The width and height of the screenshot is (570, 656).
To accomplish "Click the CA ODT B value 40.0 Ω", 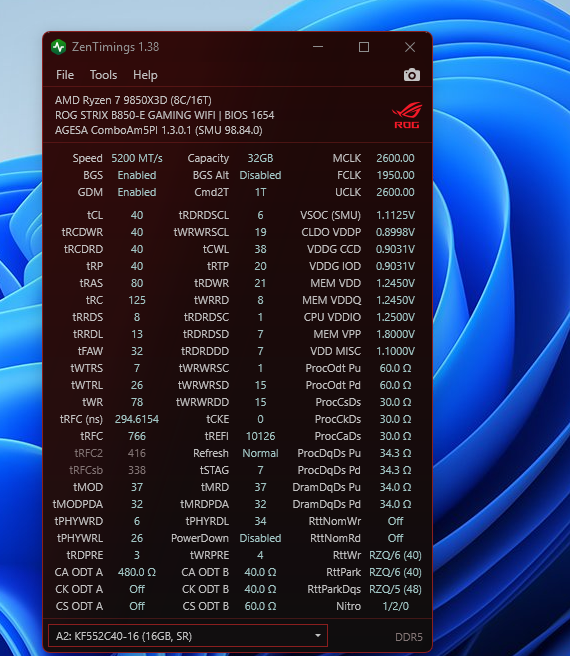I will click(x=260, y=572).
